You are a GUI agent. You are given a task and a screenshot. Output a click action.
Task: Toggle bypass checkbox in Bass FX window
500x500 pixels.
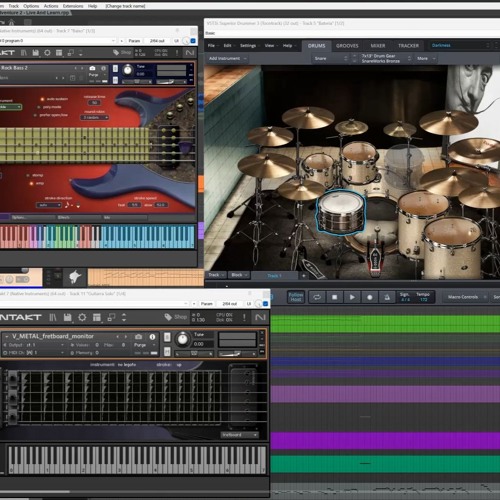(x=193, y=41)
